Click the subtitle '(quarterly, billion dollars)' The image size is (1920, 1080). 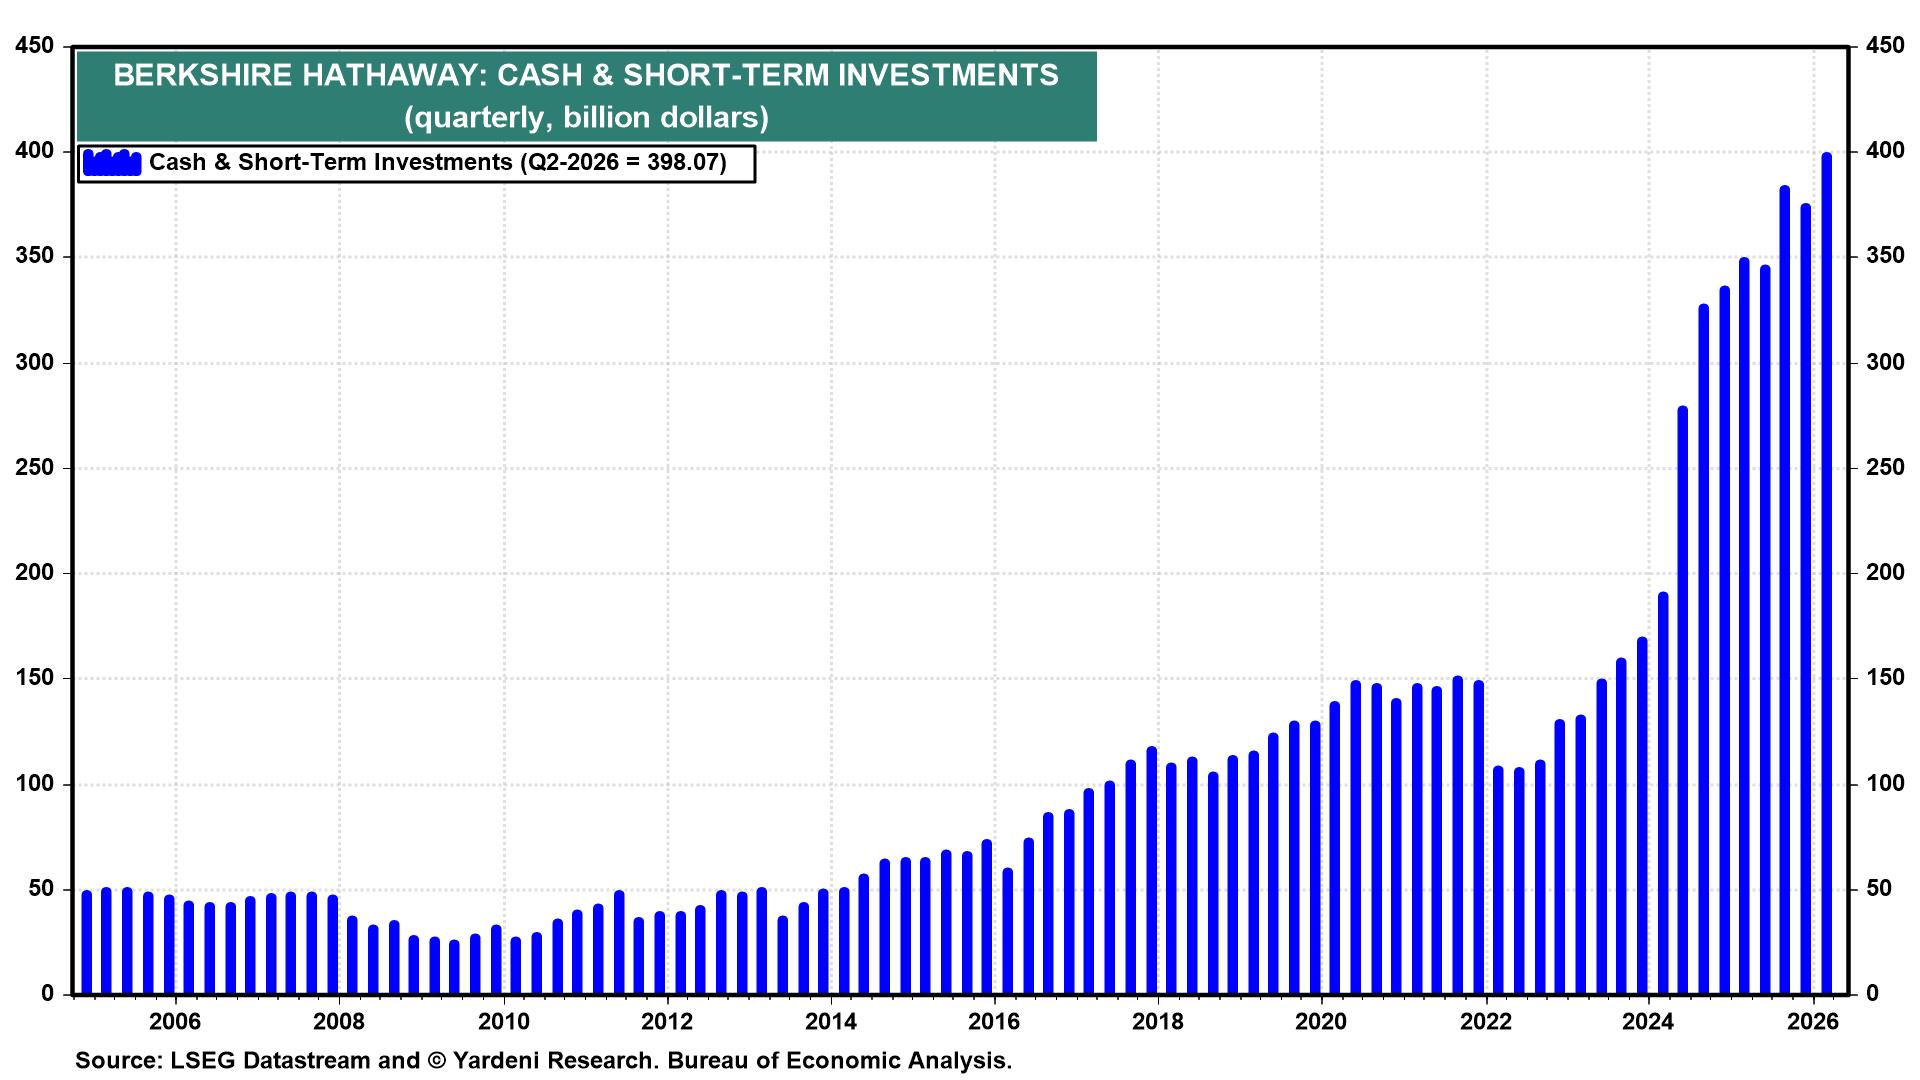coord(586,118)
